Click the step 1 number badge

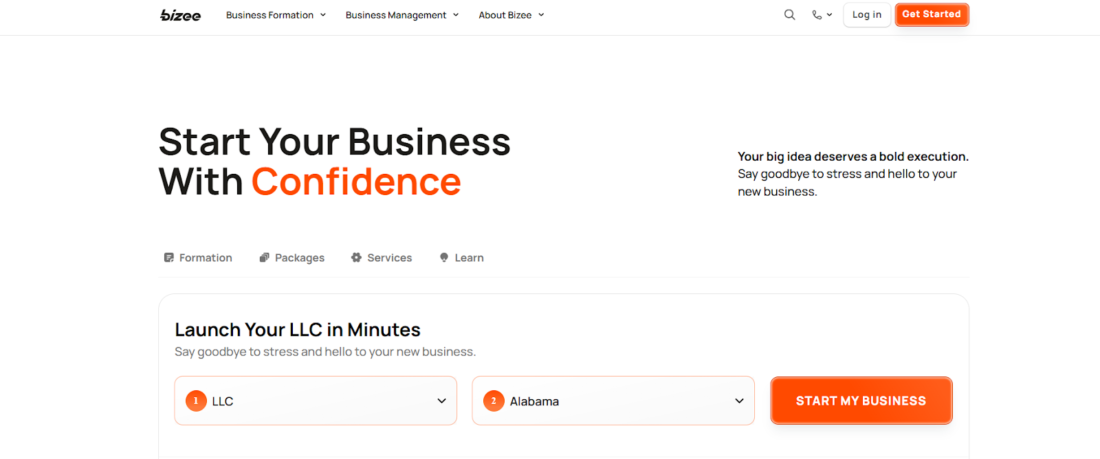point(196,401)
